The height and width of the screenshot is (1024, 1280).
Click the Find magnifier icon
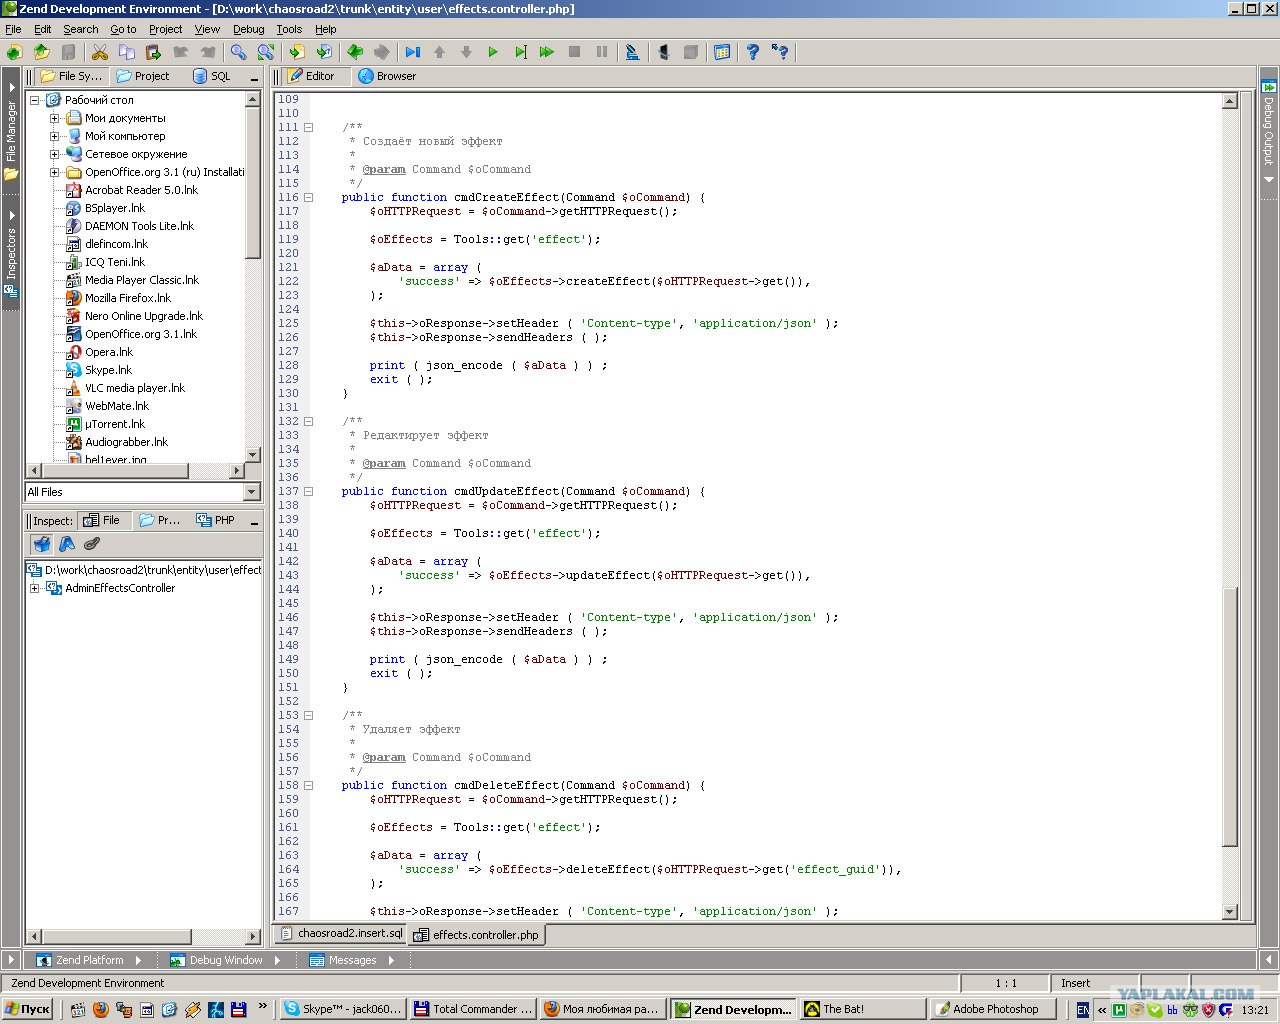click(x=238, y=52)
